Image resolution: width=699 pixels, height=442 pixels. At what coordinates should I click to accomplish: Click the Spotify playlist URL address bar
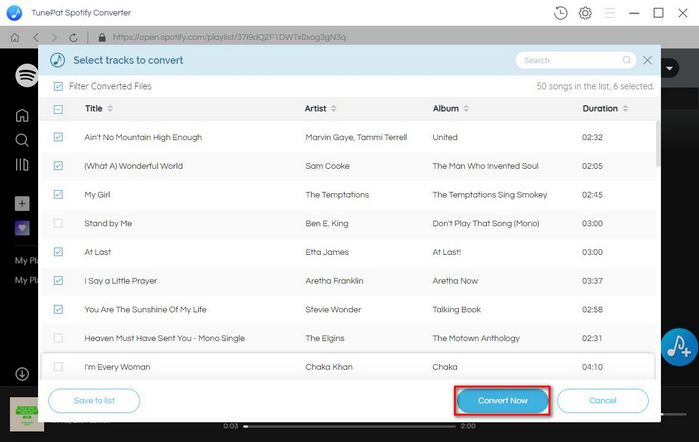coord(229,37)
